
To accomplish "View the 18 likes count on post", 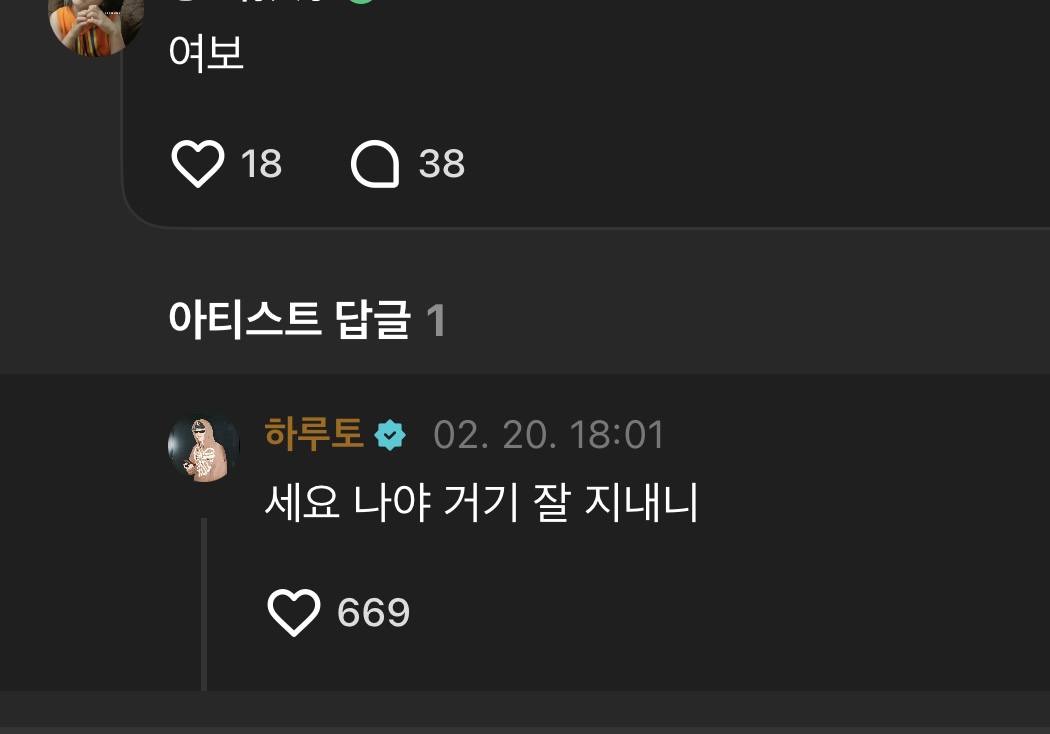I will [x=261, y=163].
